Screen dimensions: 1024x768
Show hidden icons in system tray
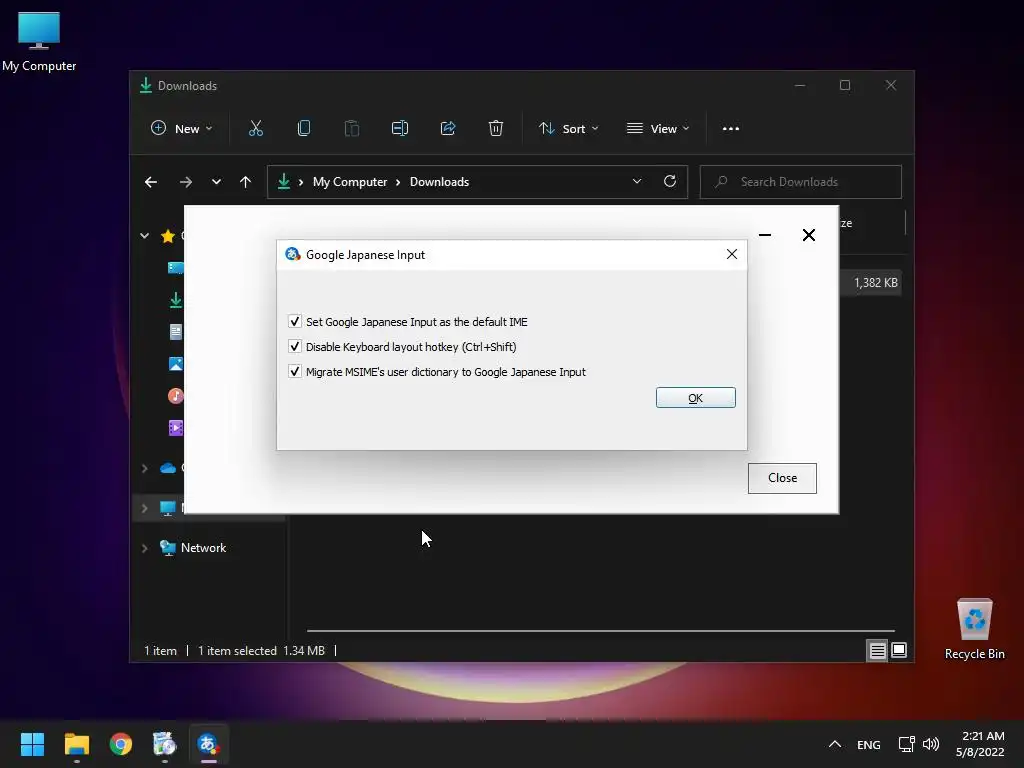click(x=835, y=744)
